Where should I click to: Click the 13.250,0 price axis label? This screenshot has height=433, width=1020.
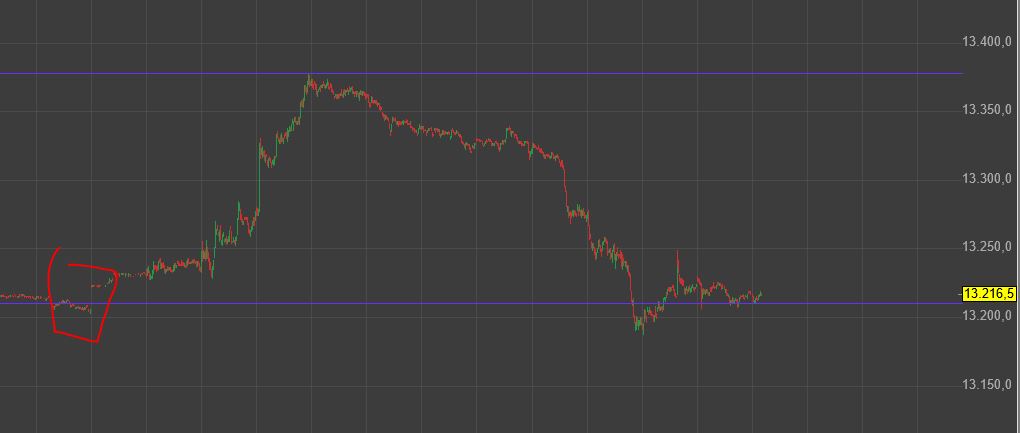tap(987, 246)
